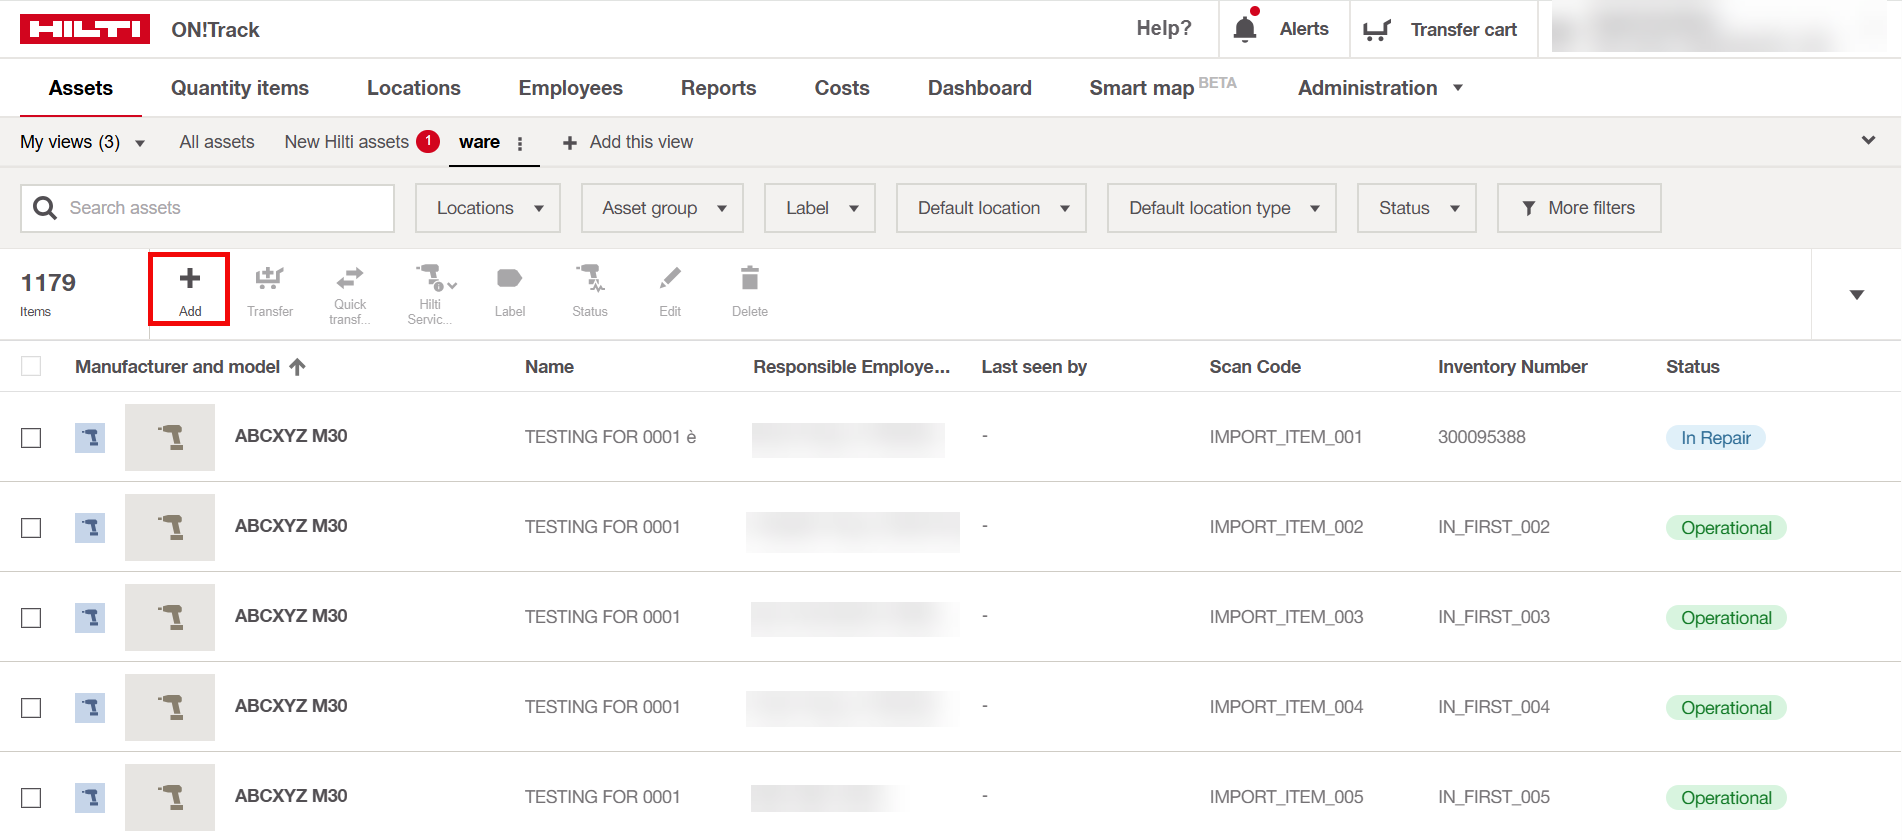
Task: Click the tool type icon for IMPORT_ITEM_004
Action: tap(90, 707)
